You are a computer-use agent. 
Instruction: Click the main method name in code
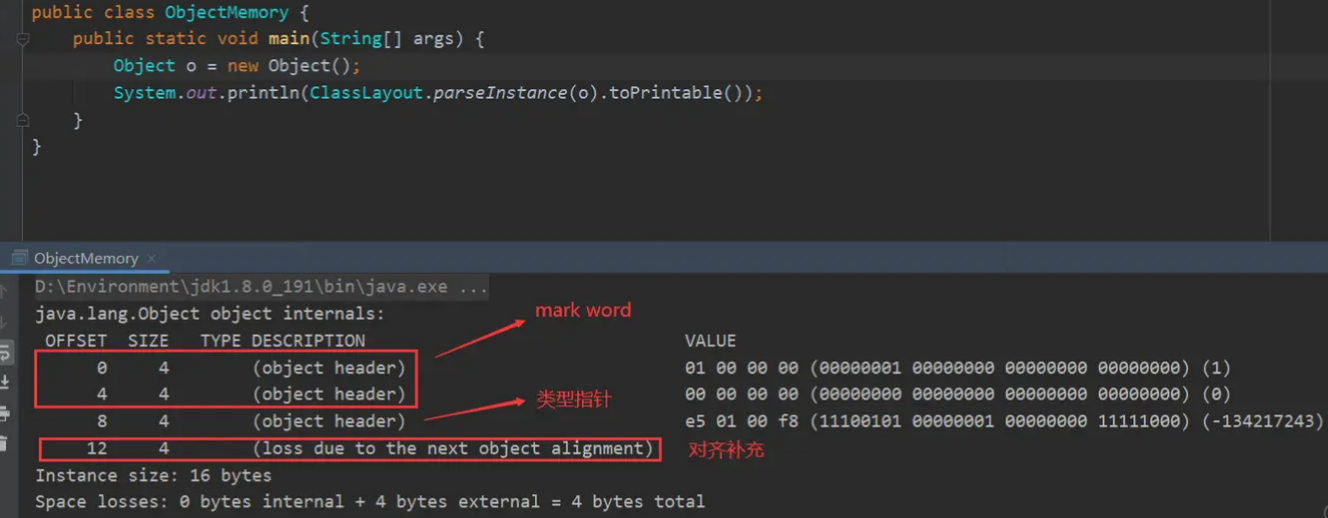pos(289,39)
